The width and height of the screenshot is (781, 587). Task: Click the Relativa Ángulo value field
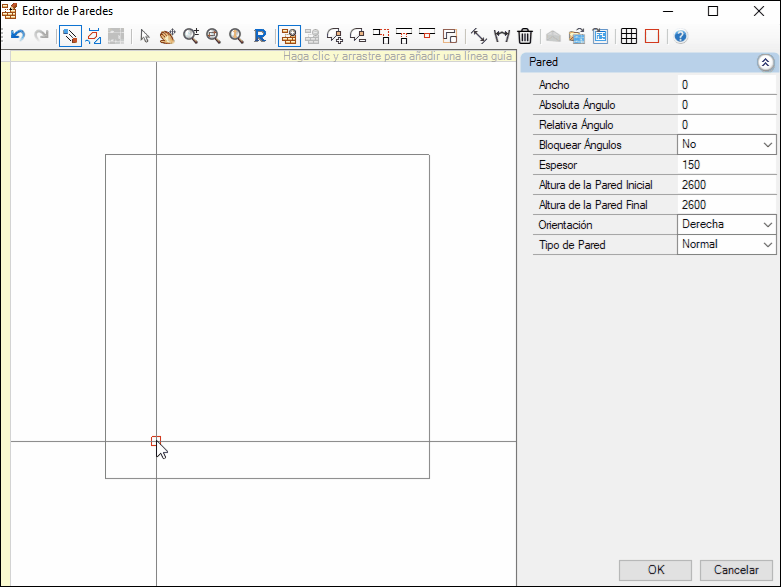pos(727,124)
